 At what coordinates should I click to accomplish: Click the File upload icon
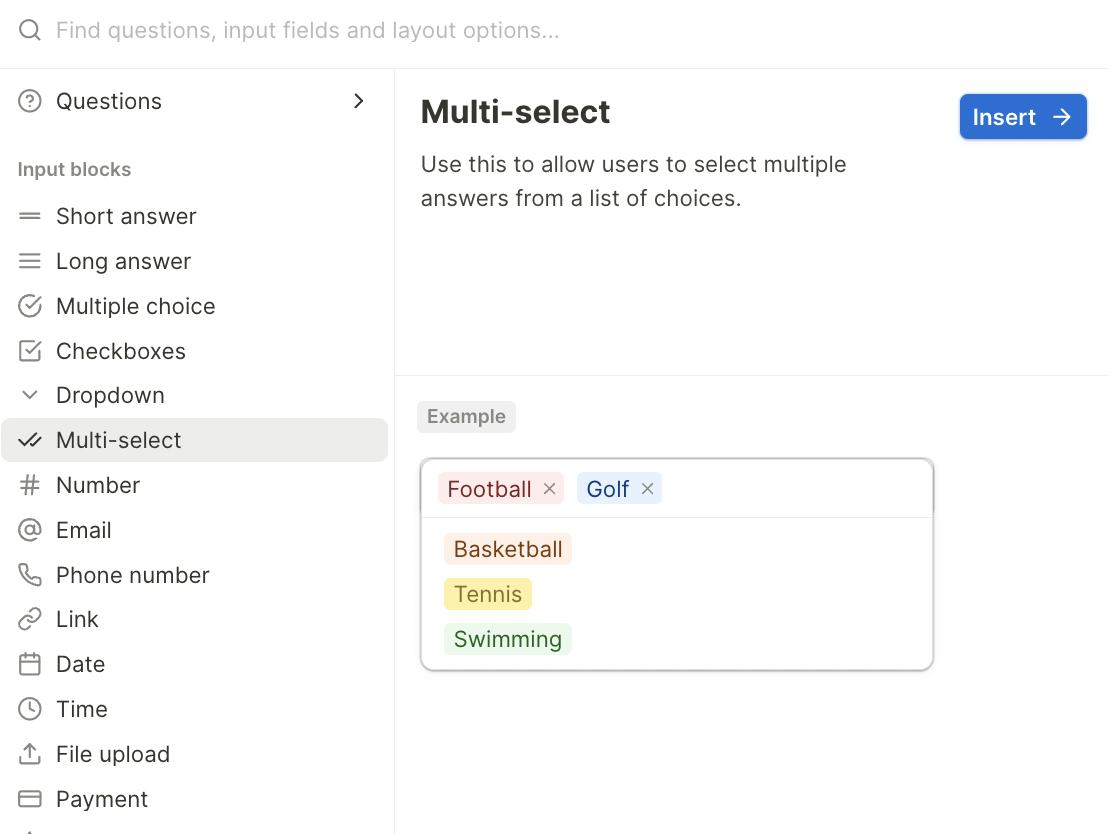point(30,754)
